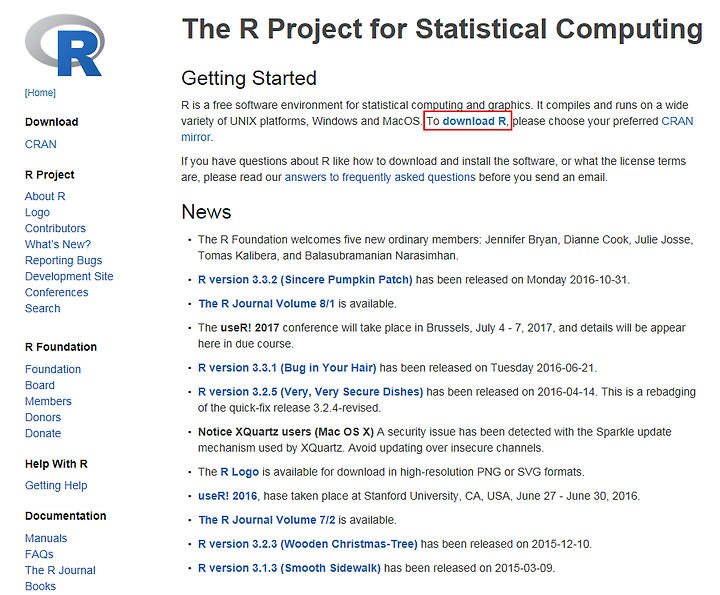Click the R Project sidebar heading
720x595 pixels.
[50, 175]
